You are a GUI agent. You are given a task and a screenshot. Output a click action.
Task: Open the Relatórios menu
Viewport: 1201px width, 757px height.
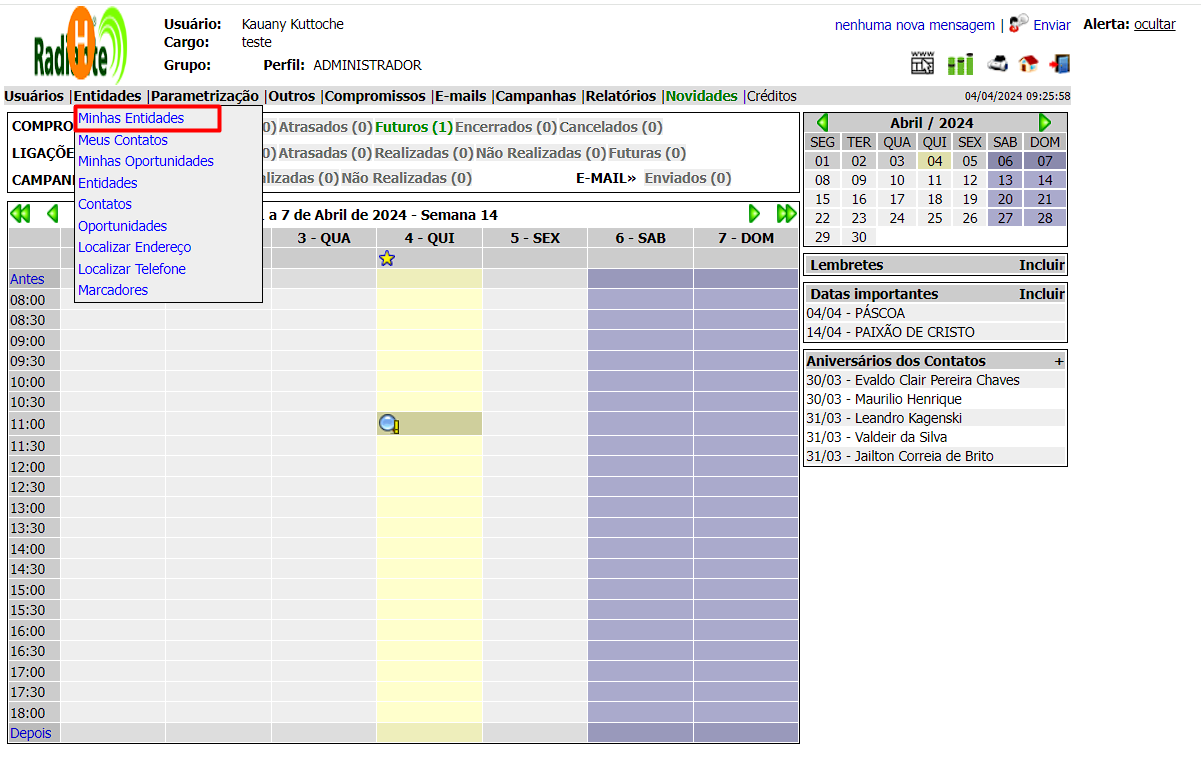click(x=620, y=96)
